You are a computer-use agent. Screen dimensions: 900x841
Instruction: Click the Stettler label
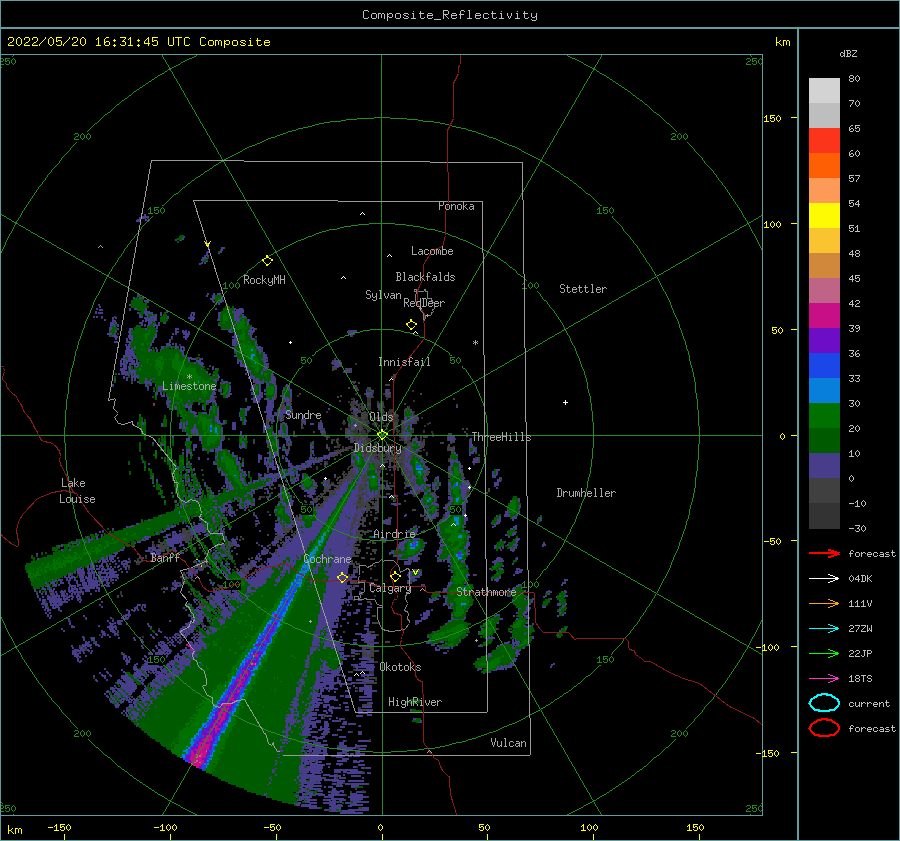(x=583, y=289)
